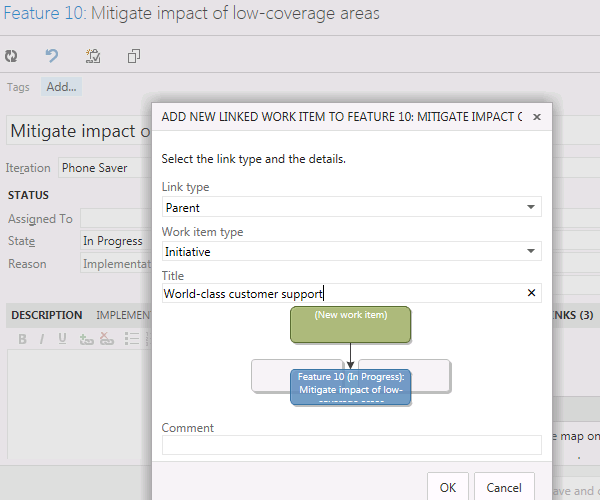
Task: Click the Cancel button
Action: (504, 487)
